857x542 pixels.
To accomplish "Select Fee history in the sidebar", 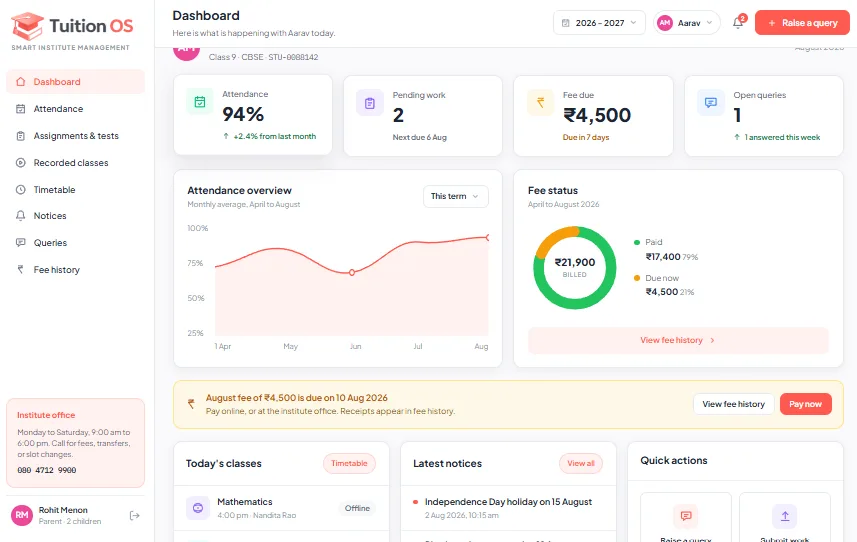I will pyautogui.click(x=75, y=269).
